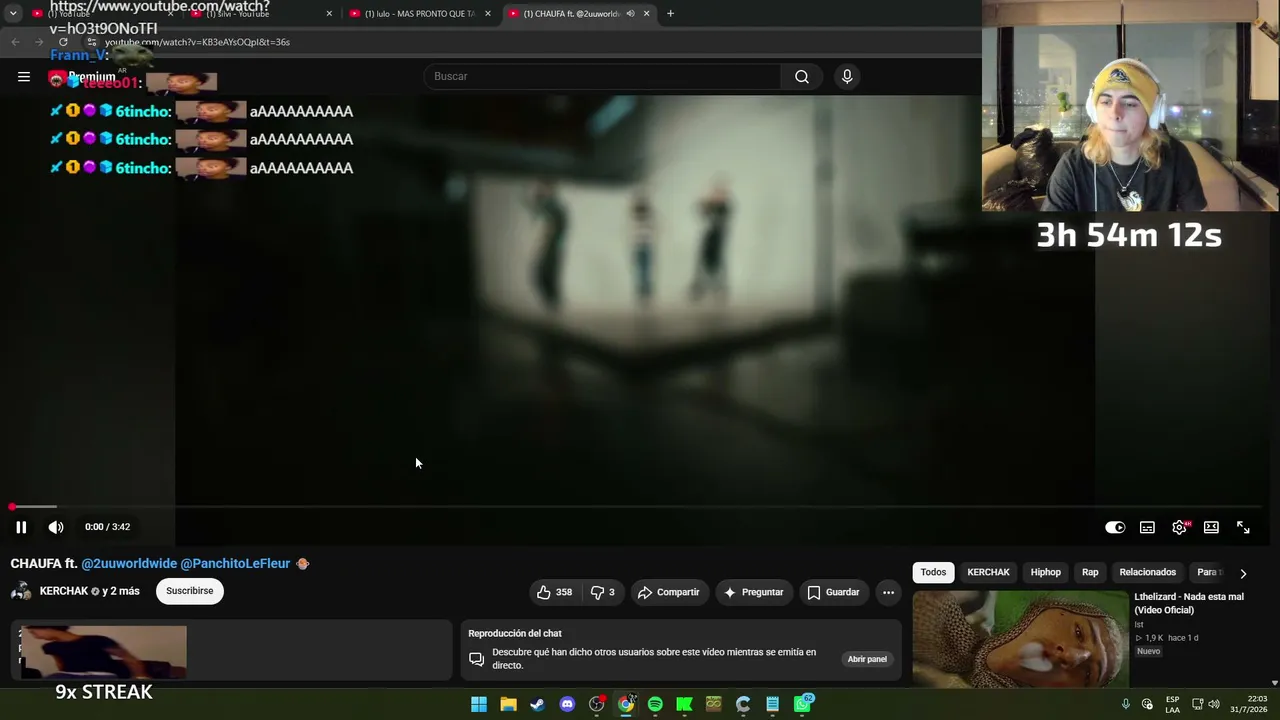
Task: Switch to the lulo - MAS PRONTO browser tab
Action: 418,14
